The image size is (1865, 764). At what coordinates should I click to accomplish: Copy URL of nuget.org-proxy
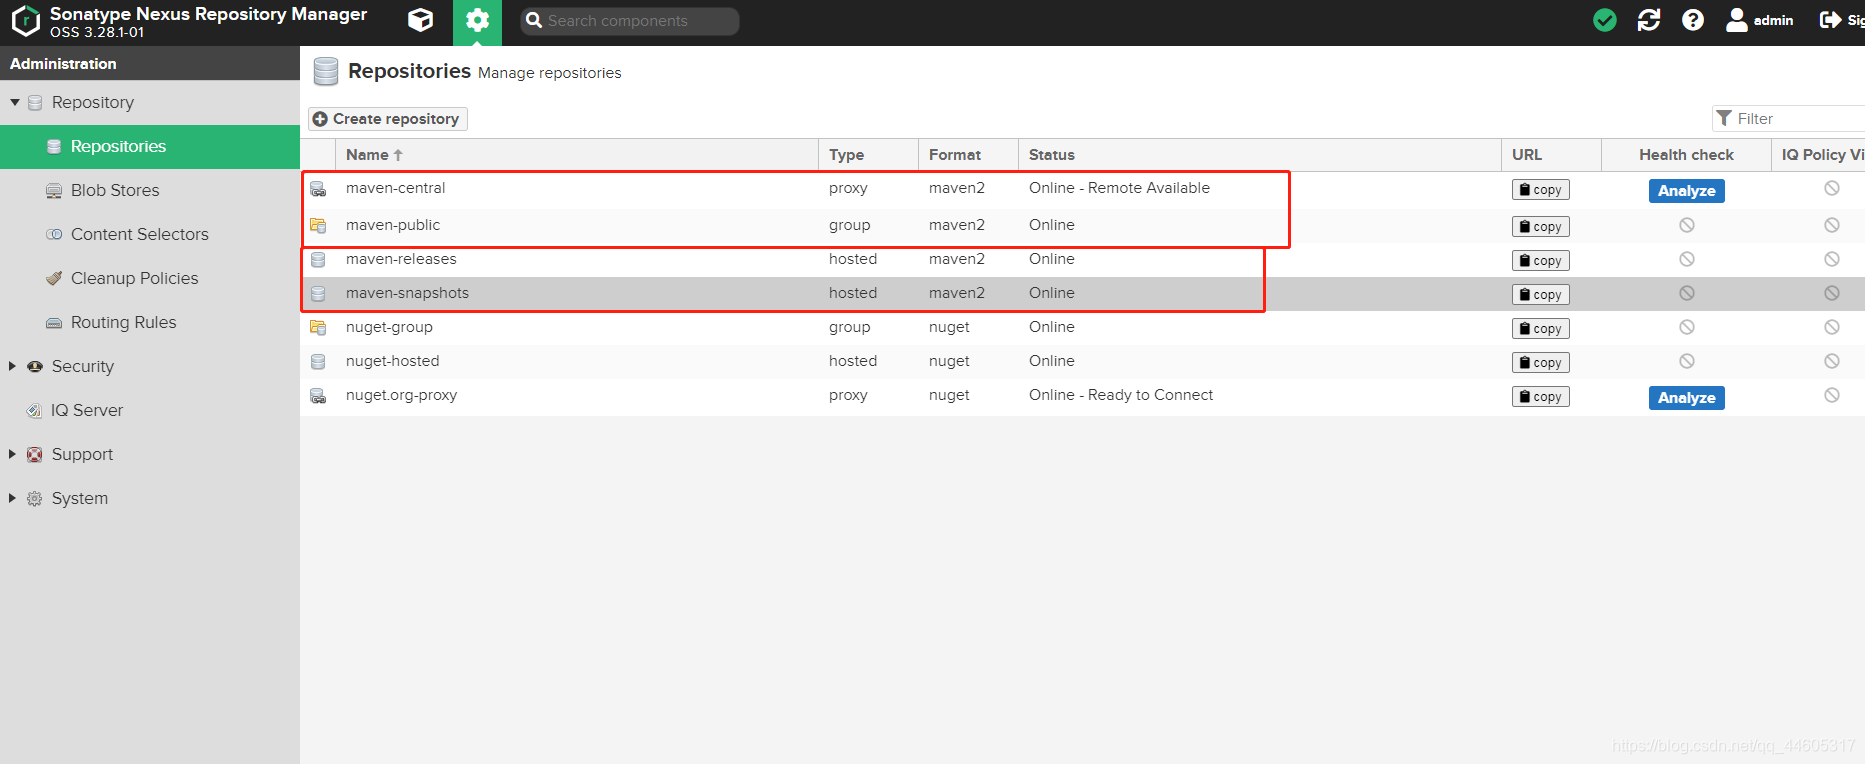click(x=1540, y=397)
